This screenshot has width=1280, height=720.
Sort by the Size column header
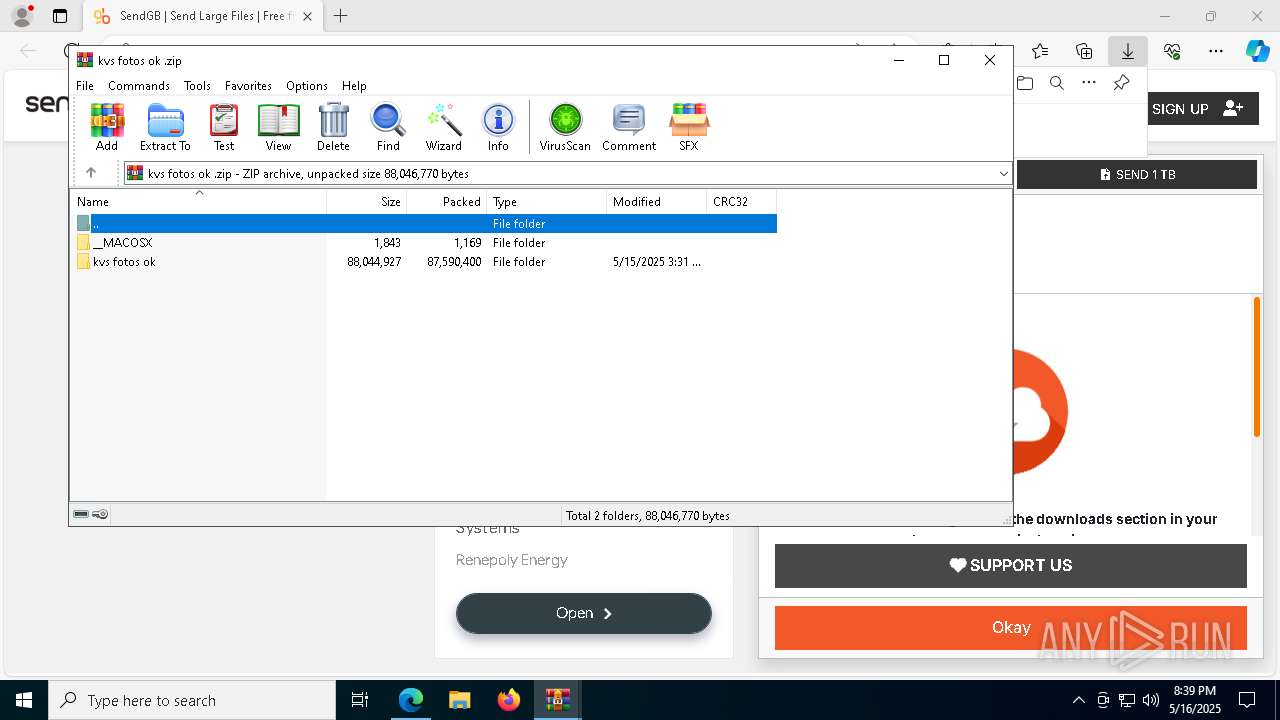(367, 202)
